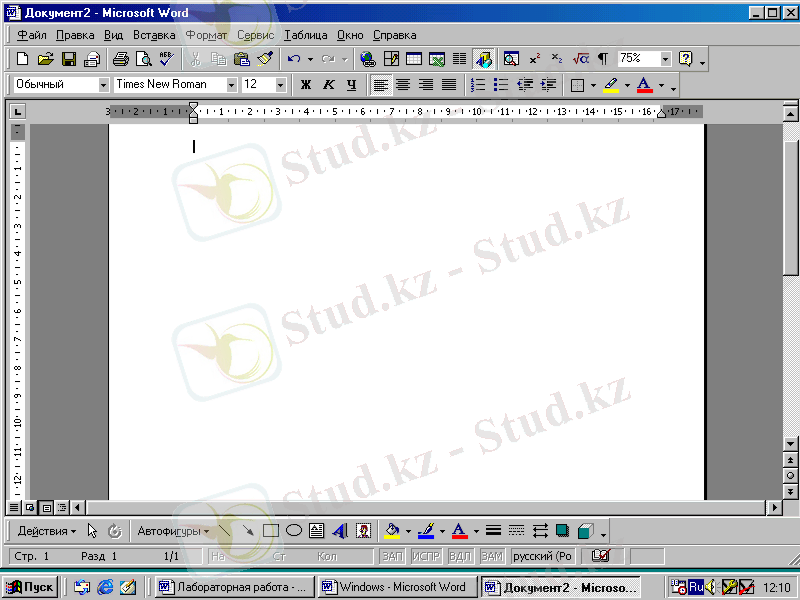The height and width of the screenshot is (600, 800).
Task: Click the Пуск start button
Action: point(30,587)
